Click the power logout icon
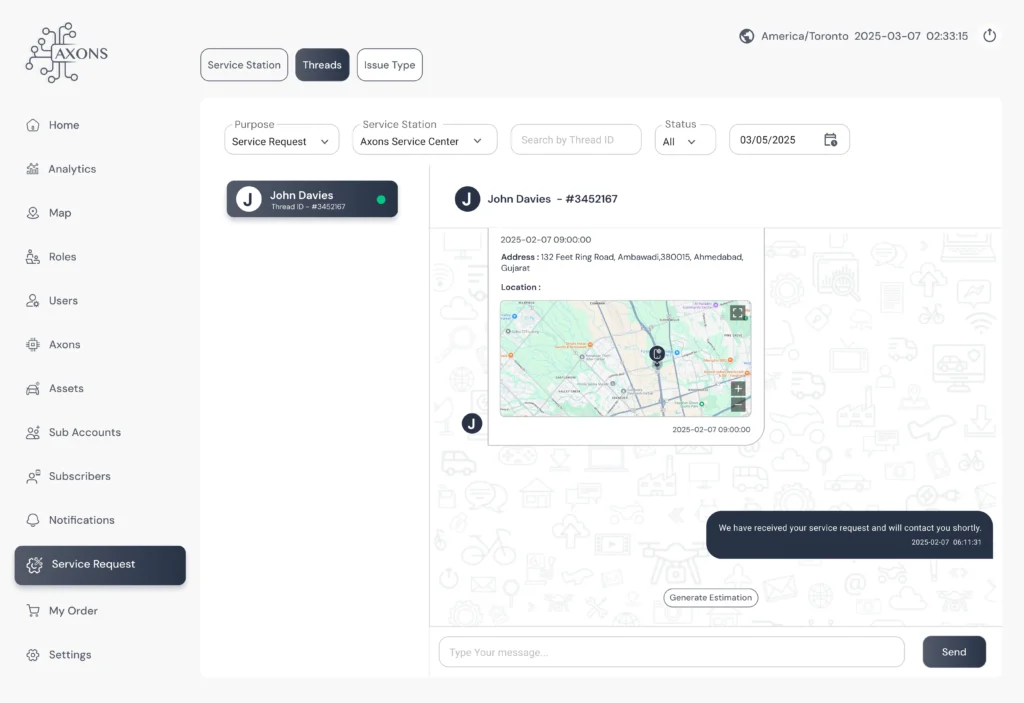1024x703 pixels. point(989,36)
